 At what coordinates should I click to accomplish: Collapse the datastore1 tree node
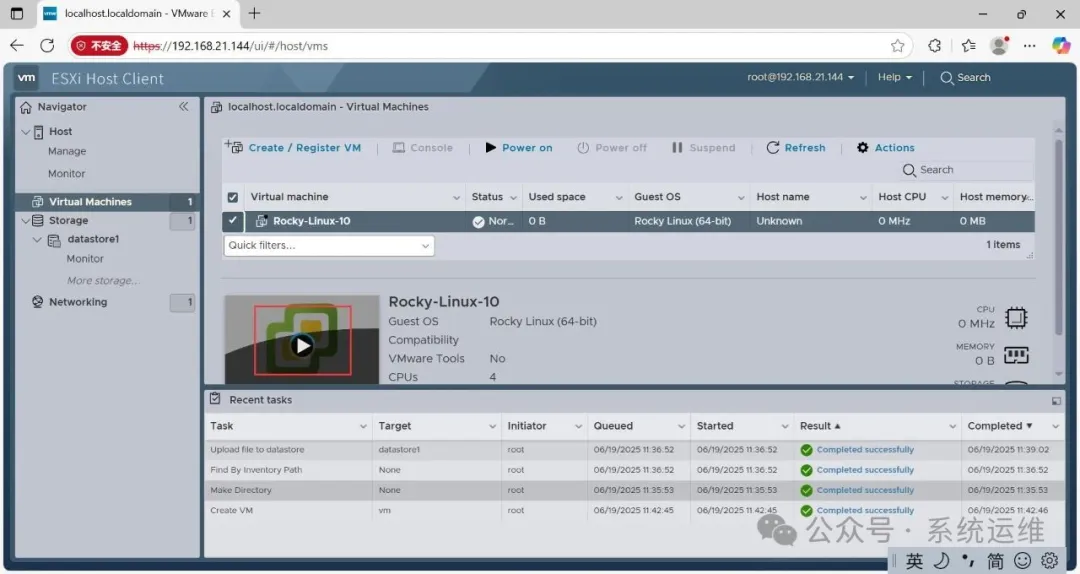coord(37,240)
